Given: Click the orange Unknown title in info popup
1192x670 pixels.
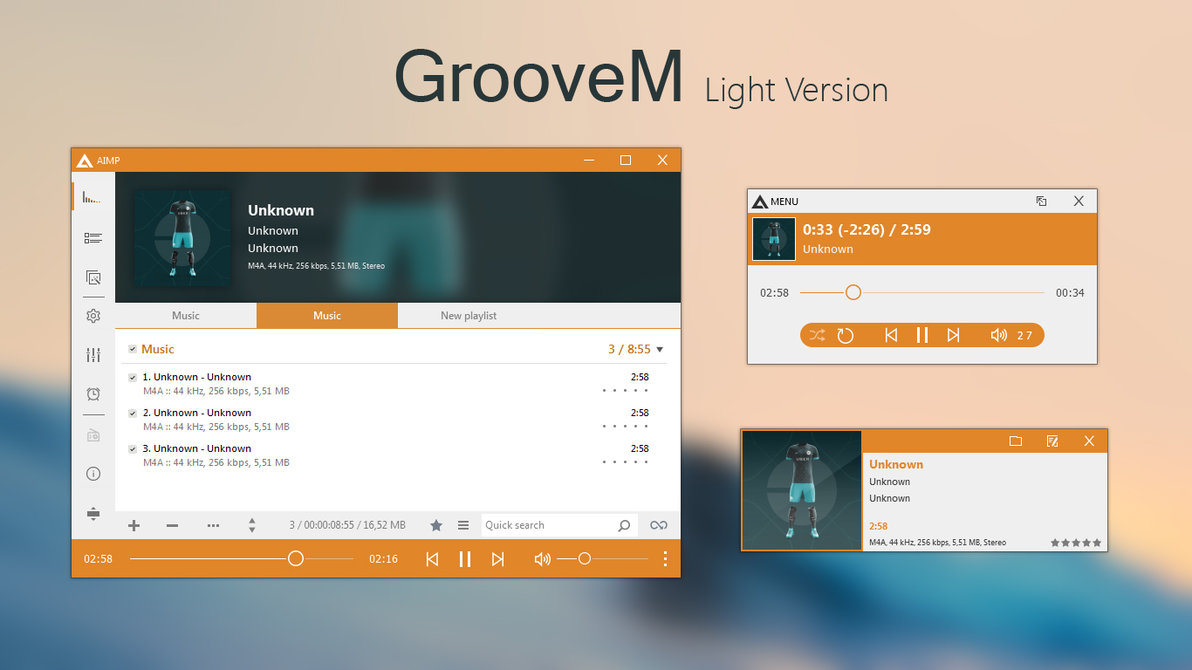Looking at the screenshot, I should click(x=896, y=464).
